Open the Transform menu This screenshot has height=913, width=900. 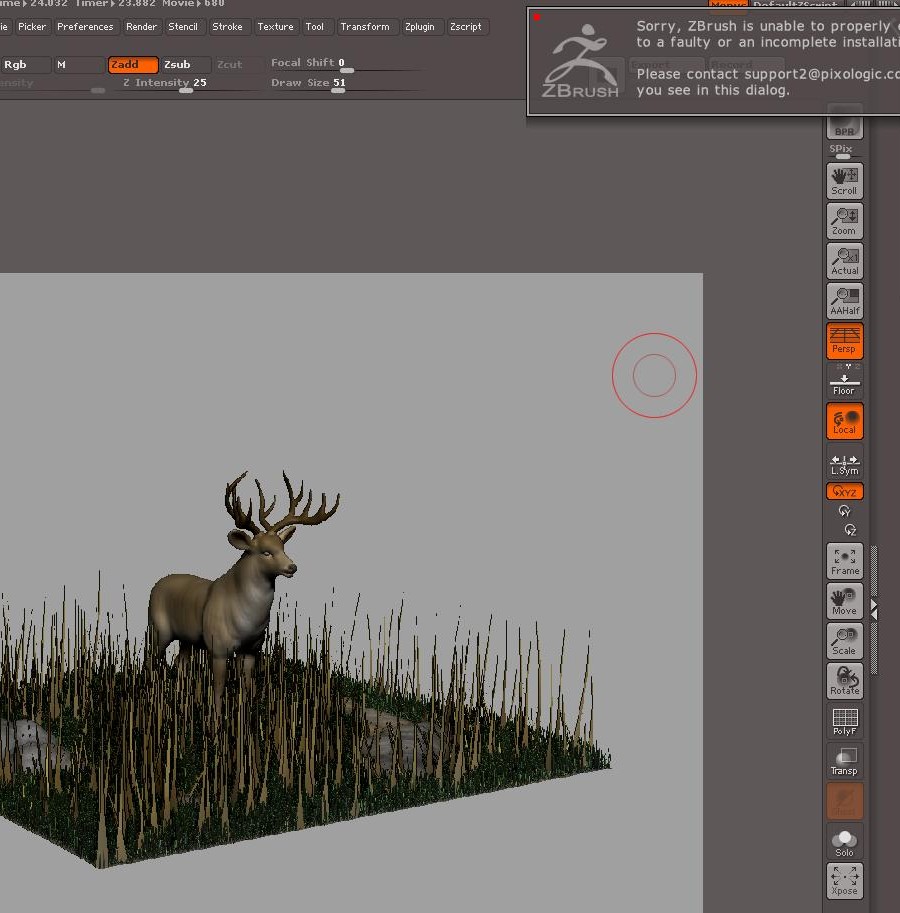(x=364, y=27)
